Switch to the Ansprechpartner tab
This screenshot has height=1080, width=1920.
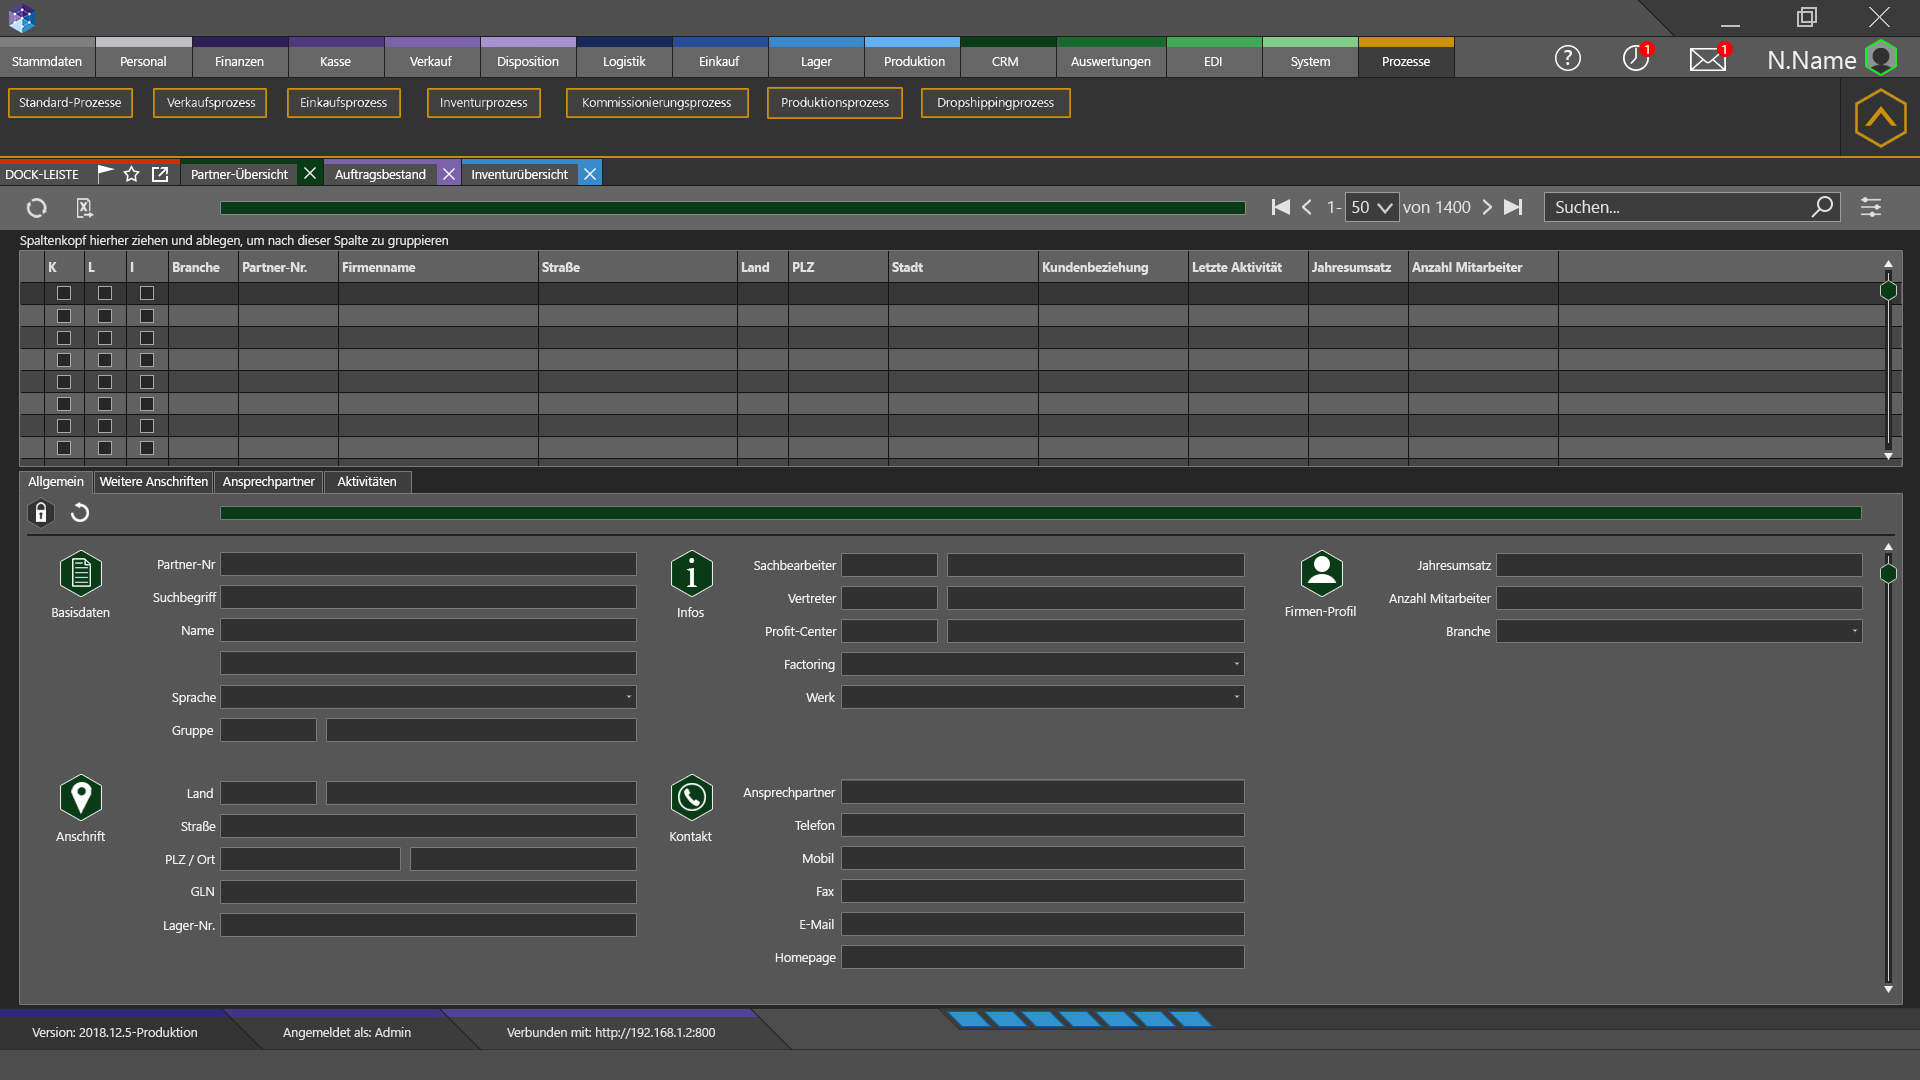tap(268, 482)
